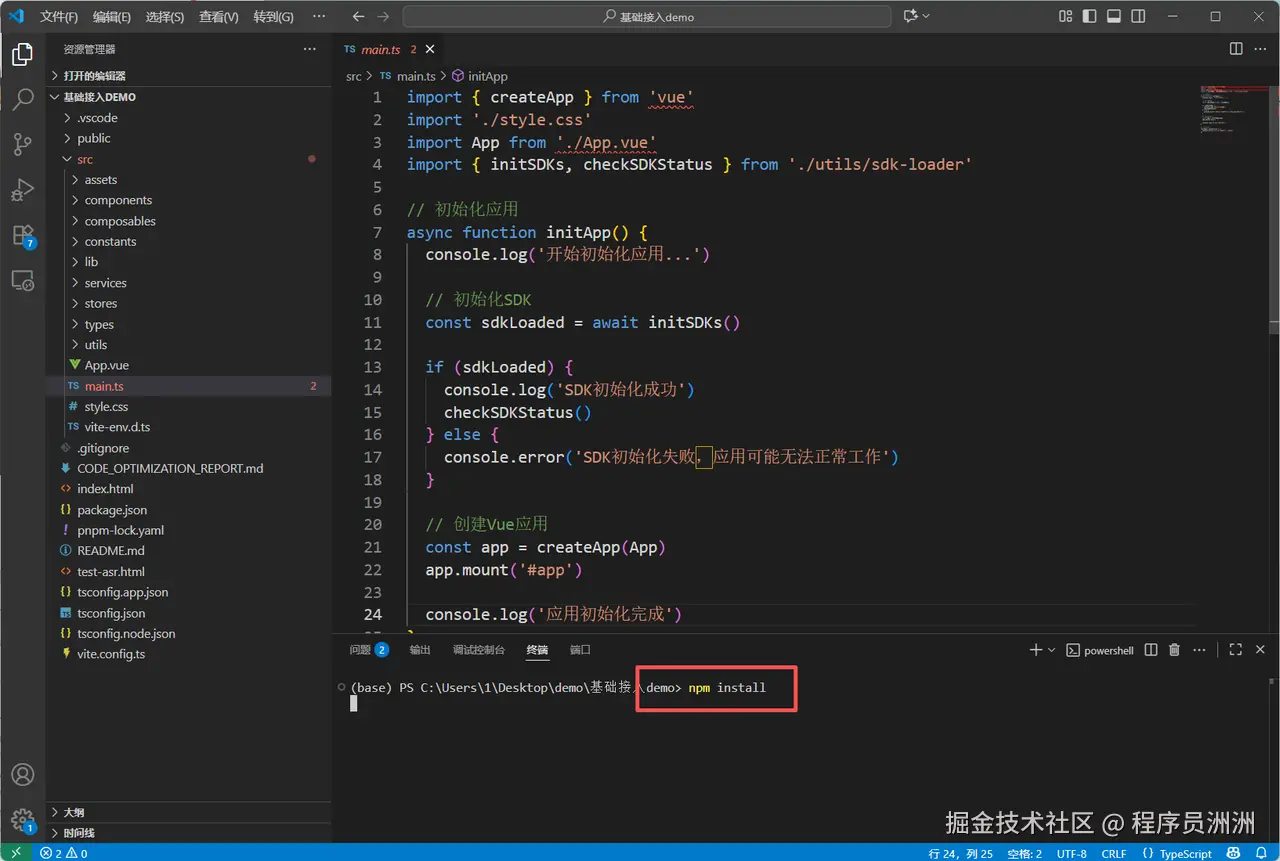Change the UTF-8 file encoding

[1071, 853]
